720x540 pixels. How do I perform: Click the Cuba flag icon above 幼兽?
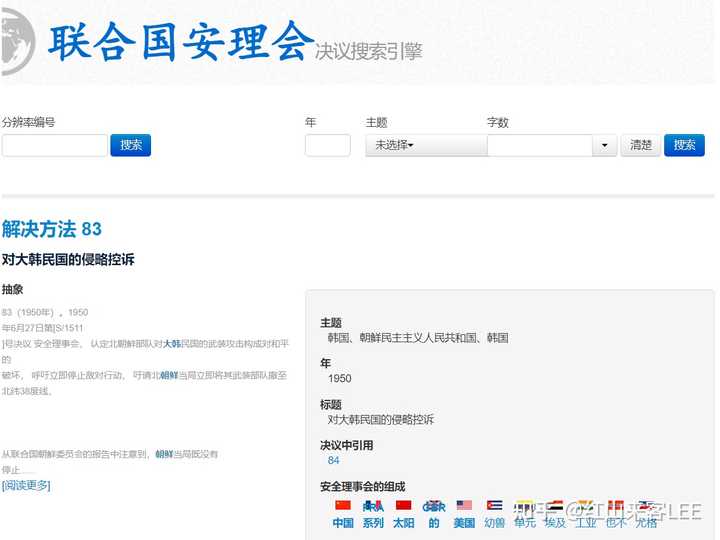pyautogui.click(x=495, y=505)
